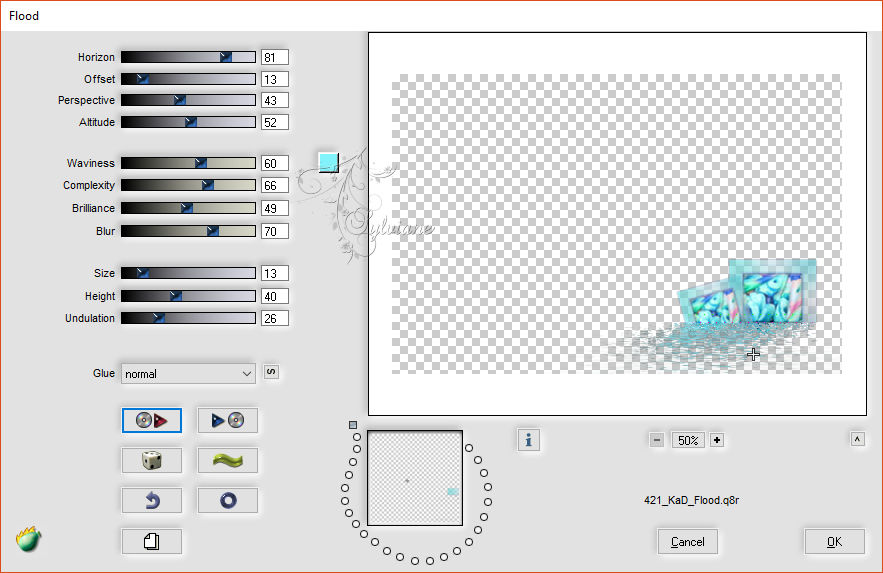Image resolution: width=883 pixels, height=573 pixels.
Task: Click the 421_KaD_Flood.q8r preset filename
Action: [692, 500]
